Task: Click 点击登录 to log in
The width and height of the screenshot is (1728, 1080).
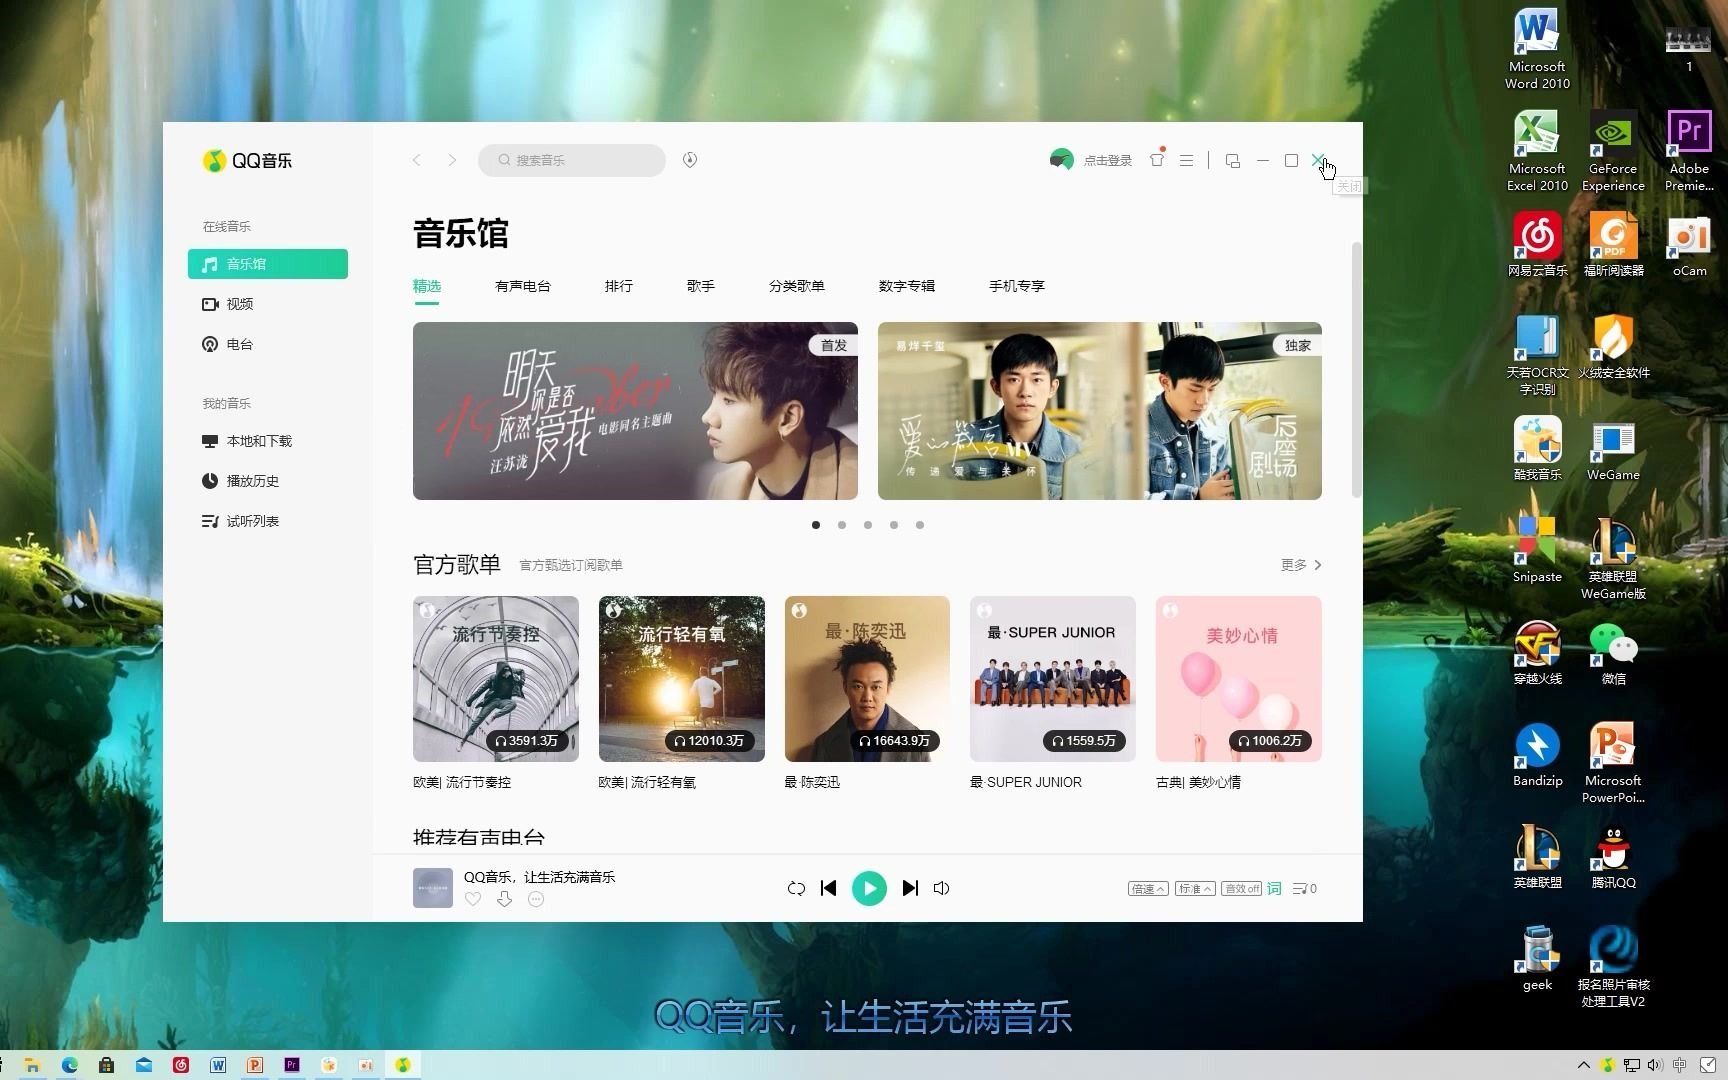Action: (x=1108, y=161)
